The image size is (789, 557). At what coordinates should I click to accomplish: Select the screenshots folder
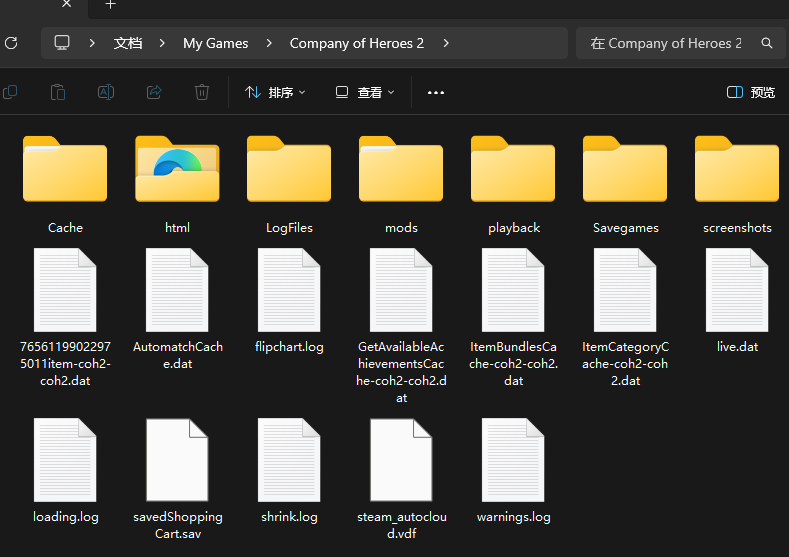[737, 185]
